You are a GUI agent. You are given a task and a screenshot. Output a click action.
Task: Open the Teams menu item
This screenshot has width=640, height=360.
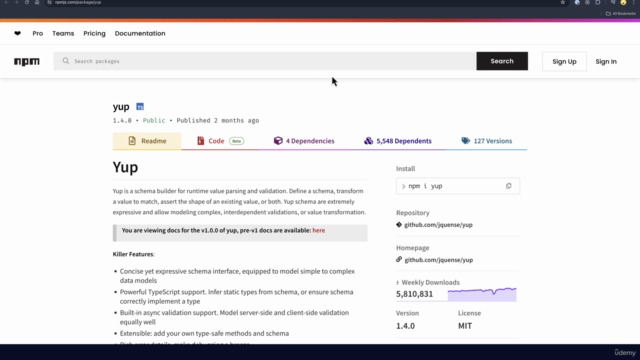[x=63, y=33]
